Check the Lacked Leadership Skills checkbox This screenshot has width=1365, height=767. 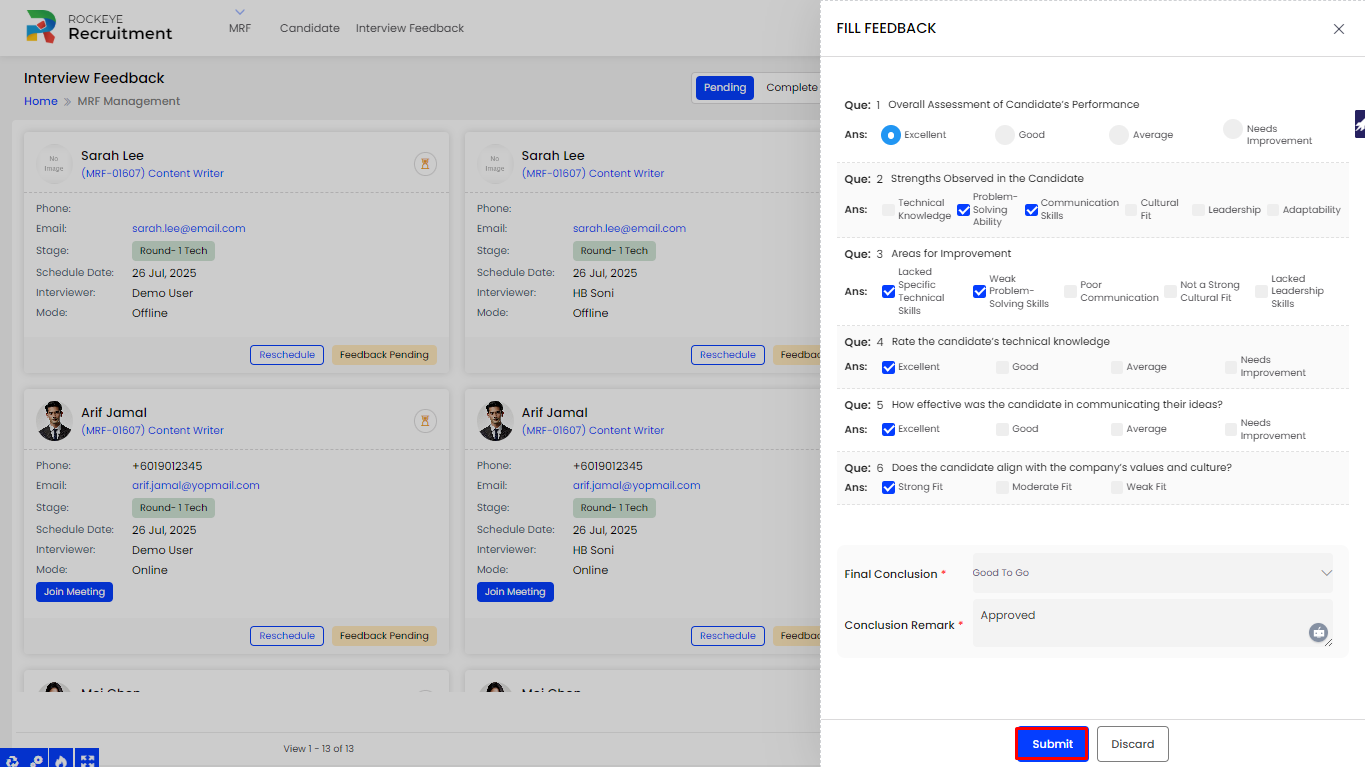point(1261,292)
